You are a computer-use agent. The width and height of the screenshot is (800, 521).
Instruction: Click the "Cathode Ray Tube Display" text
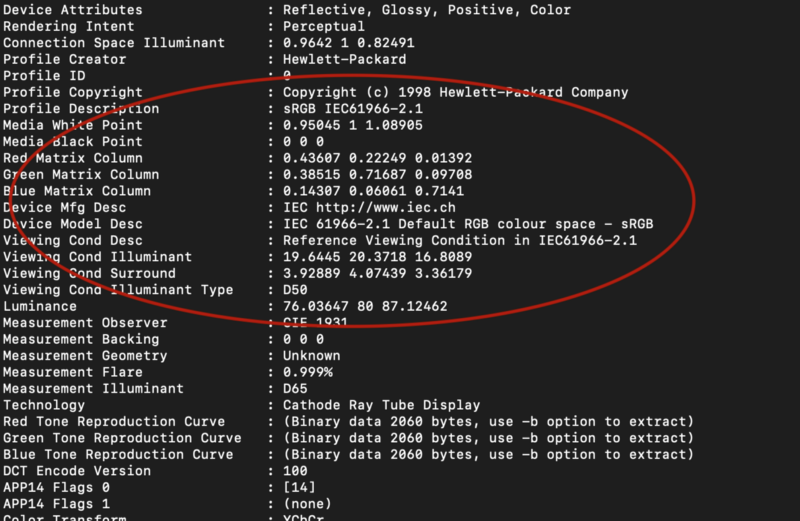[382, 405]
